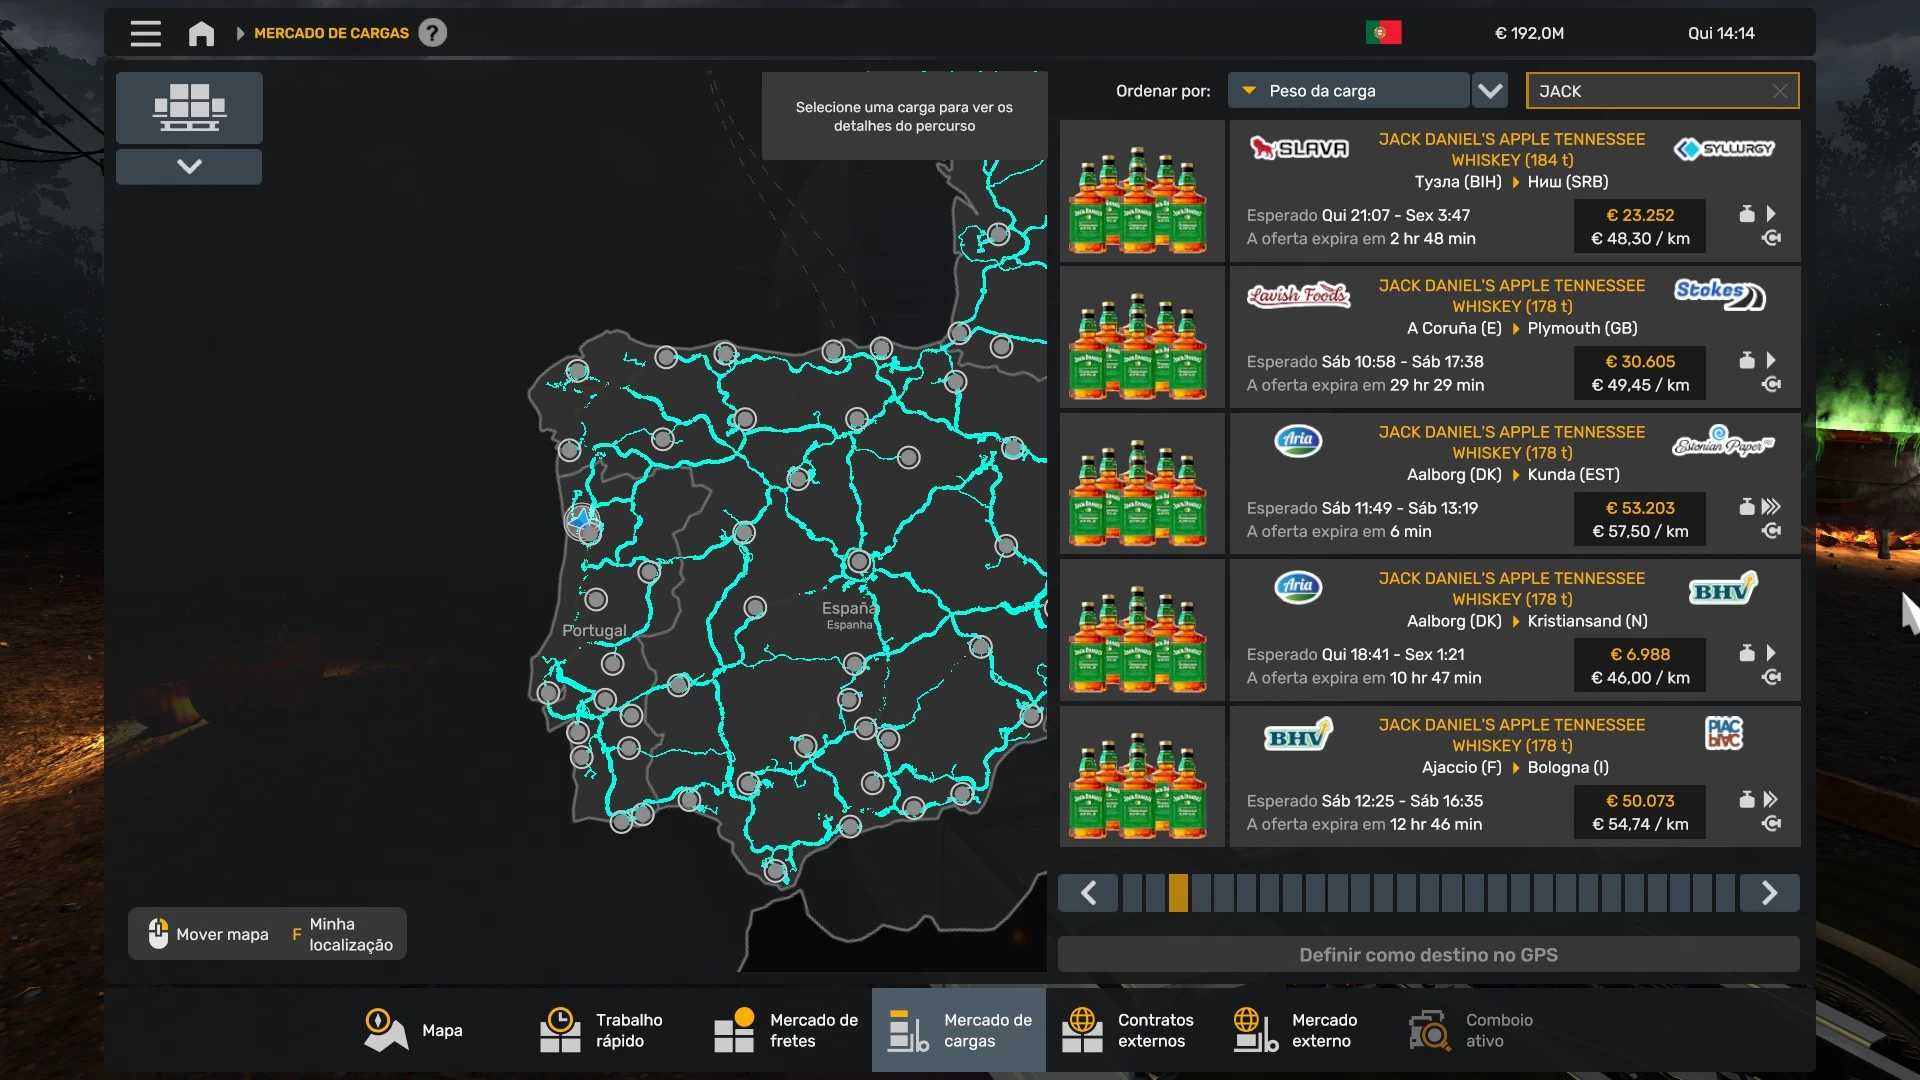
Task: Click urgency arrows on Aalborg–Kunda offer
Action: (1771, 507)
